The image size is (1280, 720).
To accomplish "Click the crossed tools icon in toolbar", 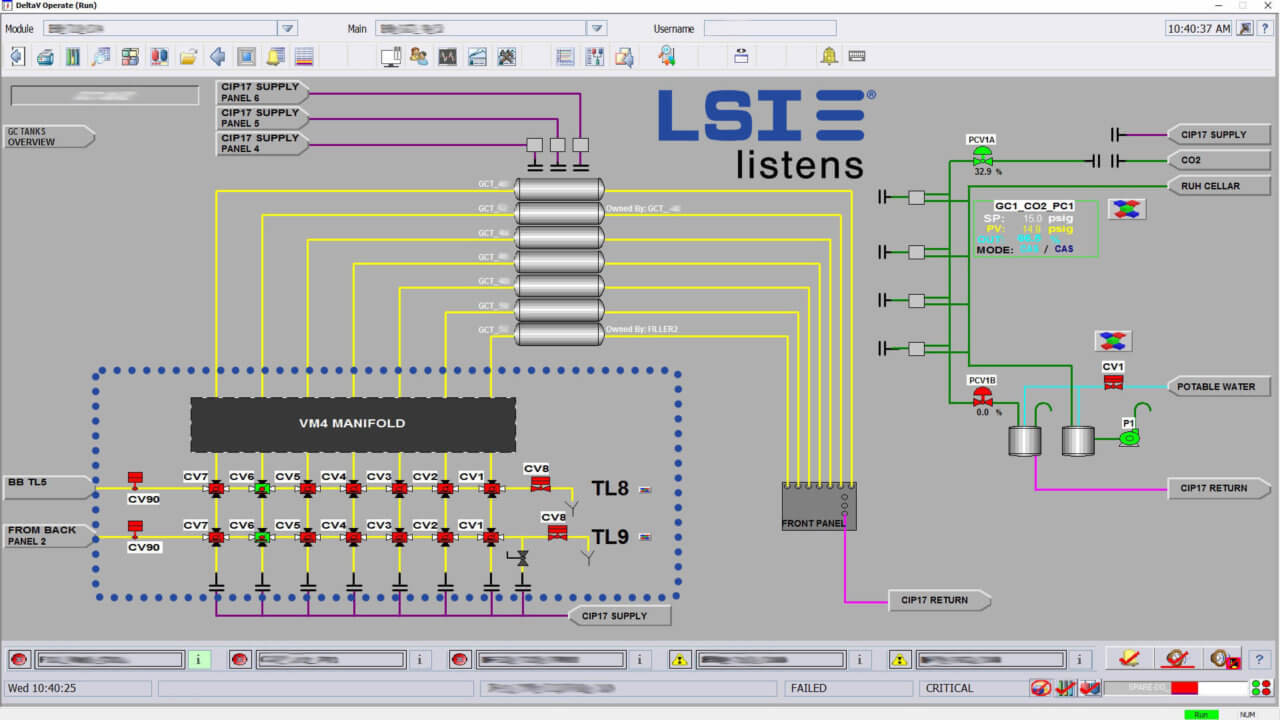I will pos(506,57).
